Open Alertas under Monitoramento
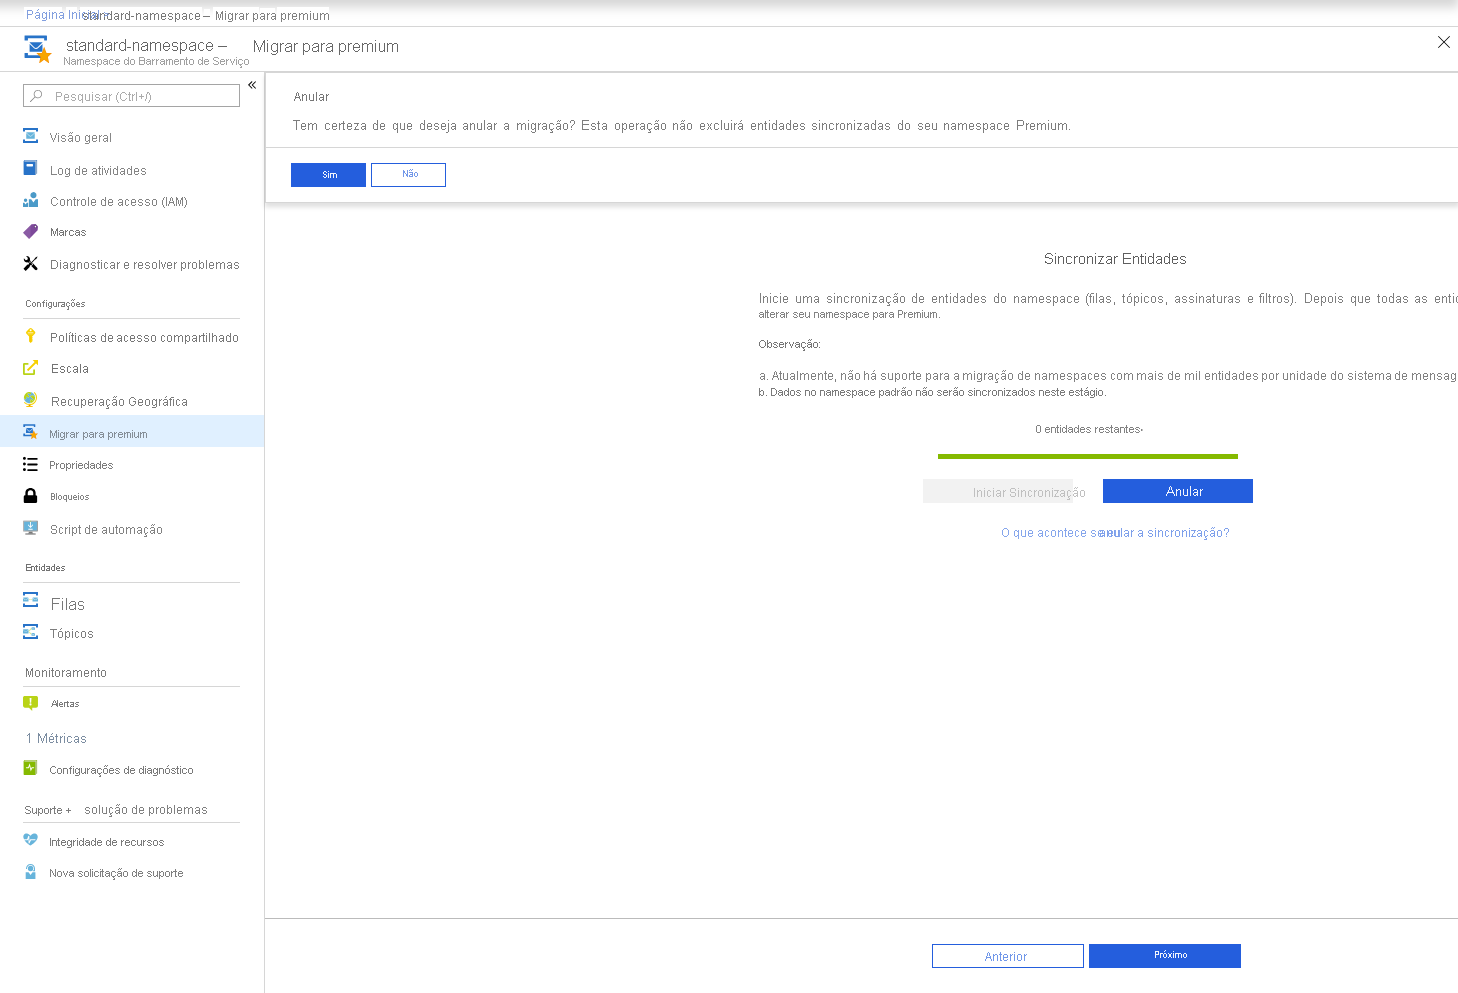Screen dimensions: 1458x993 point(65,704)
